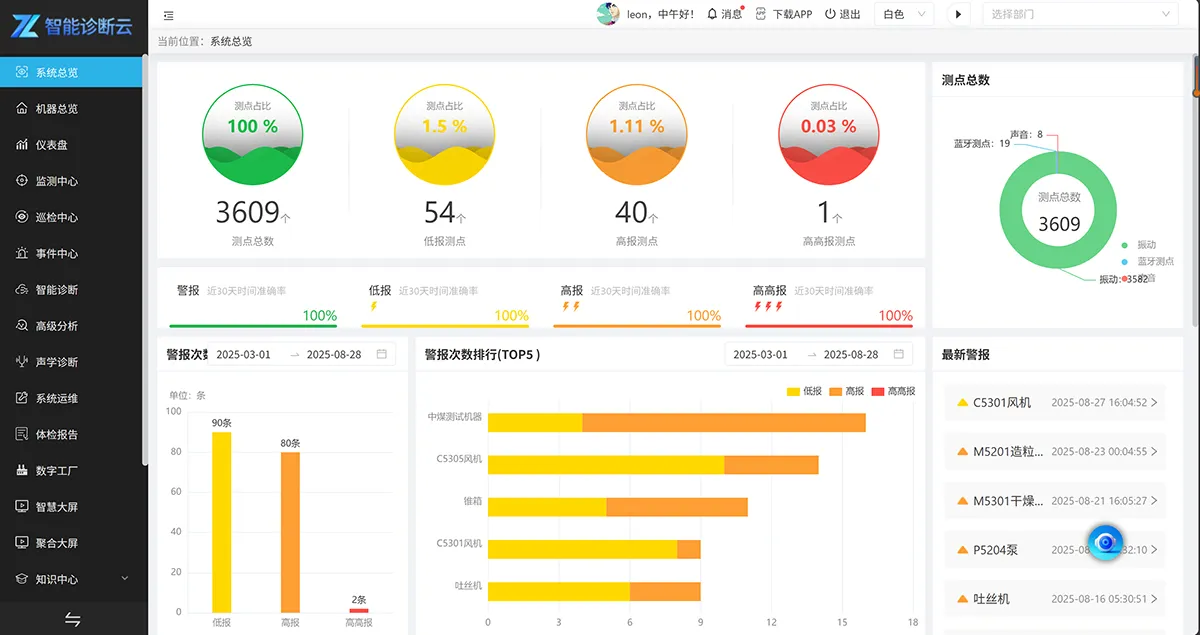Open the Acoustic Diagnosis menu item
The width and height of the screenshot is (1200, 635).
[x=56, y=362]
